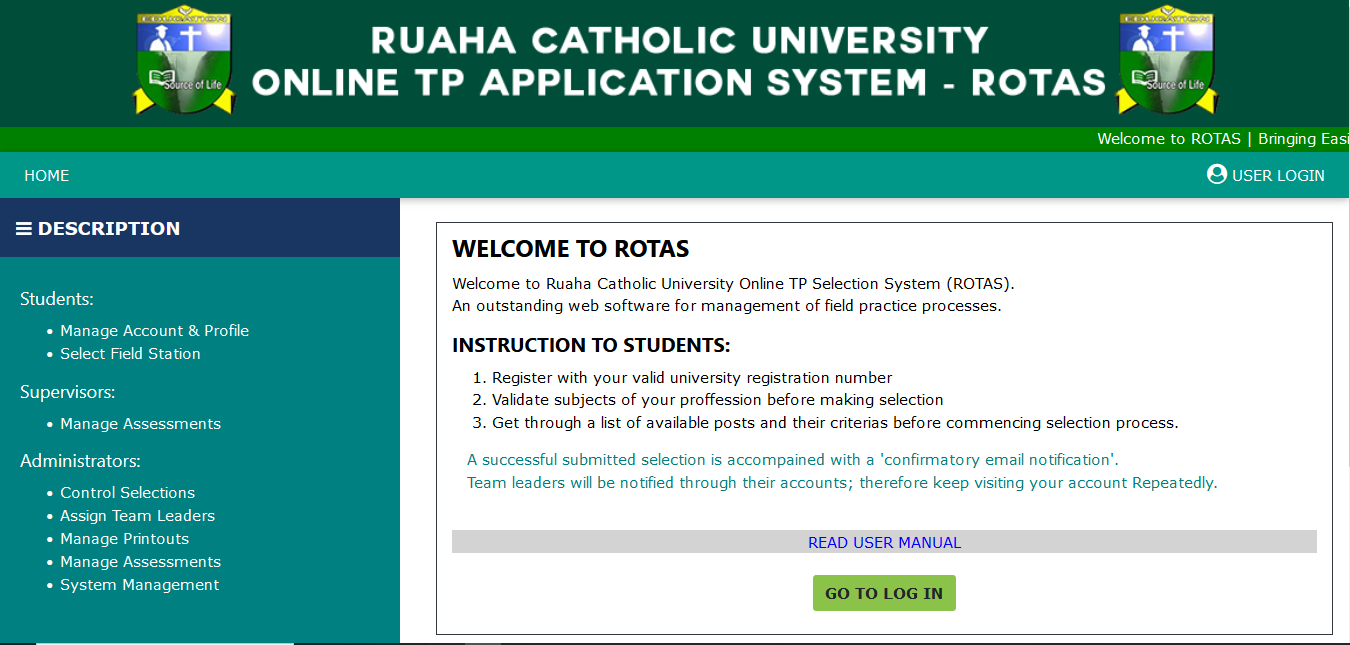The width and height of the screenshot is (1350, 645).
Task: Click Manage Printouts in the sidebar
Action: (124, 539)
